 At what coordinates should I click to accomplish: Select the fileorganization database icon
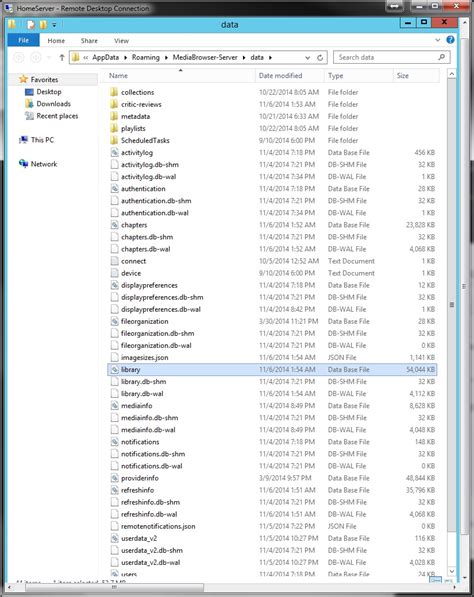(x=114, y=321)
